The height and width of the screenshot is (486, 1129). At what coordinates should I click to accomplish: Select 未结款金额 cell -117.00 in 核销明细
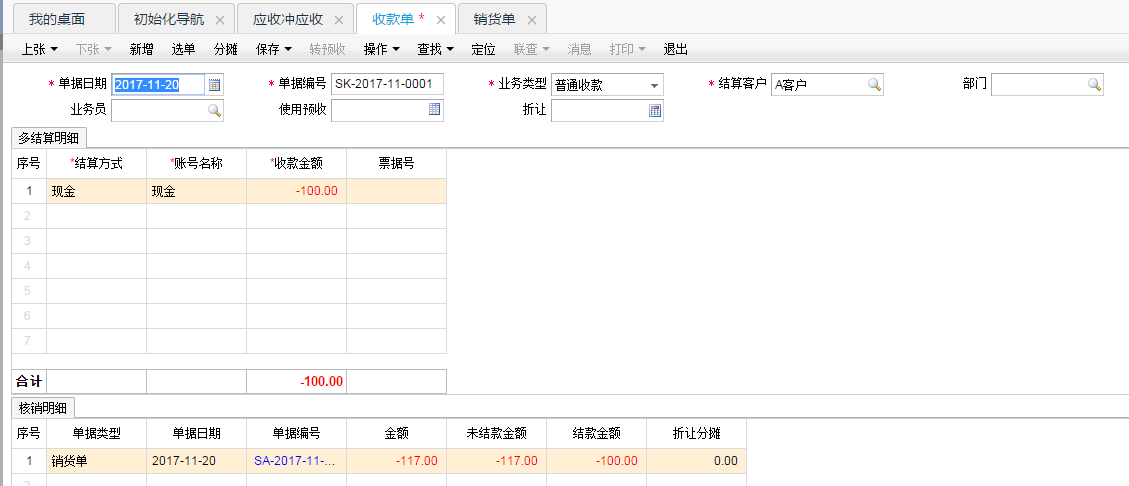coord(497,461)
